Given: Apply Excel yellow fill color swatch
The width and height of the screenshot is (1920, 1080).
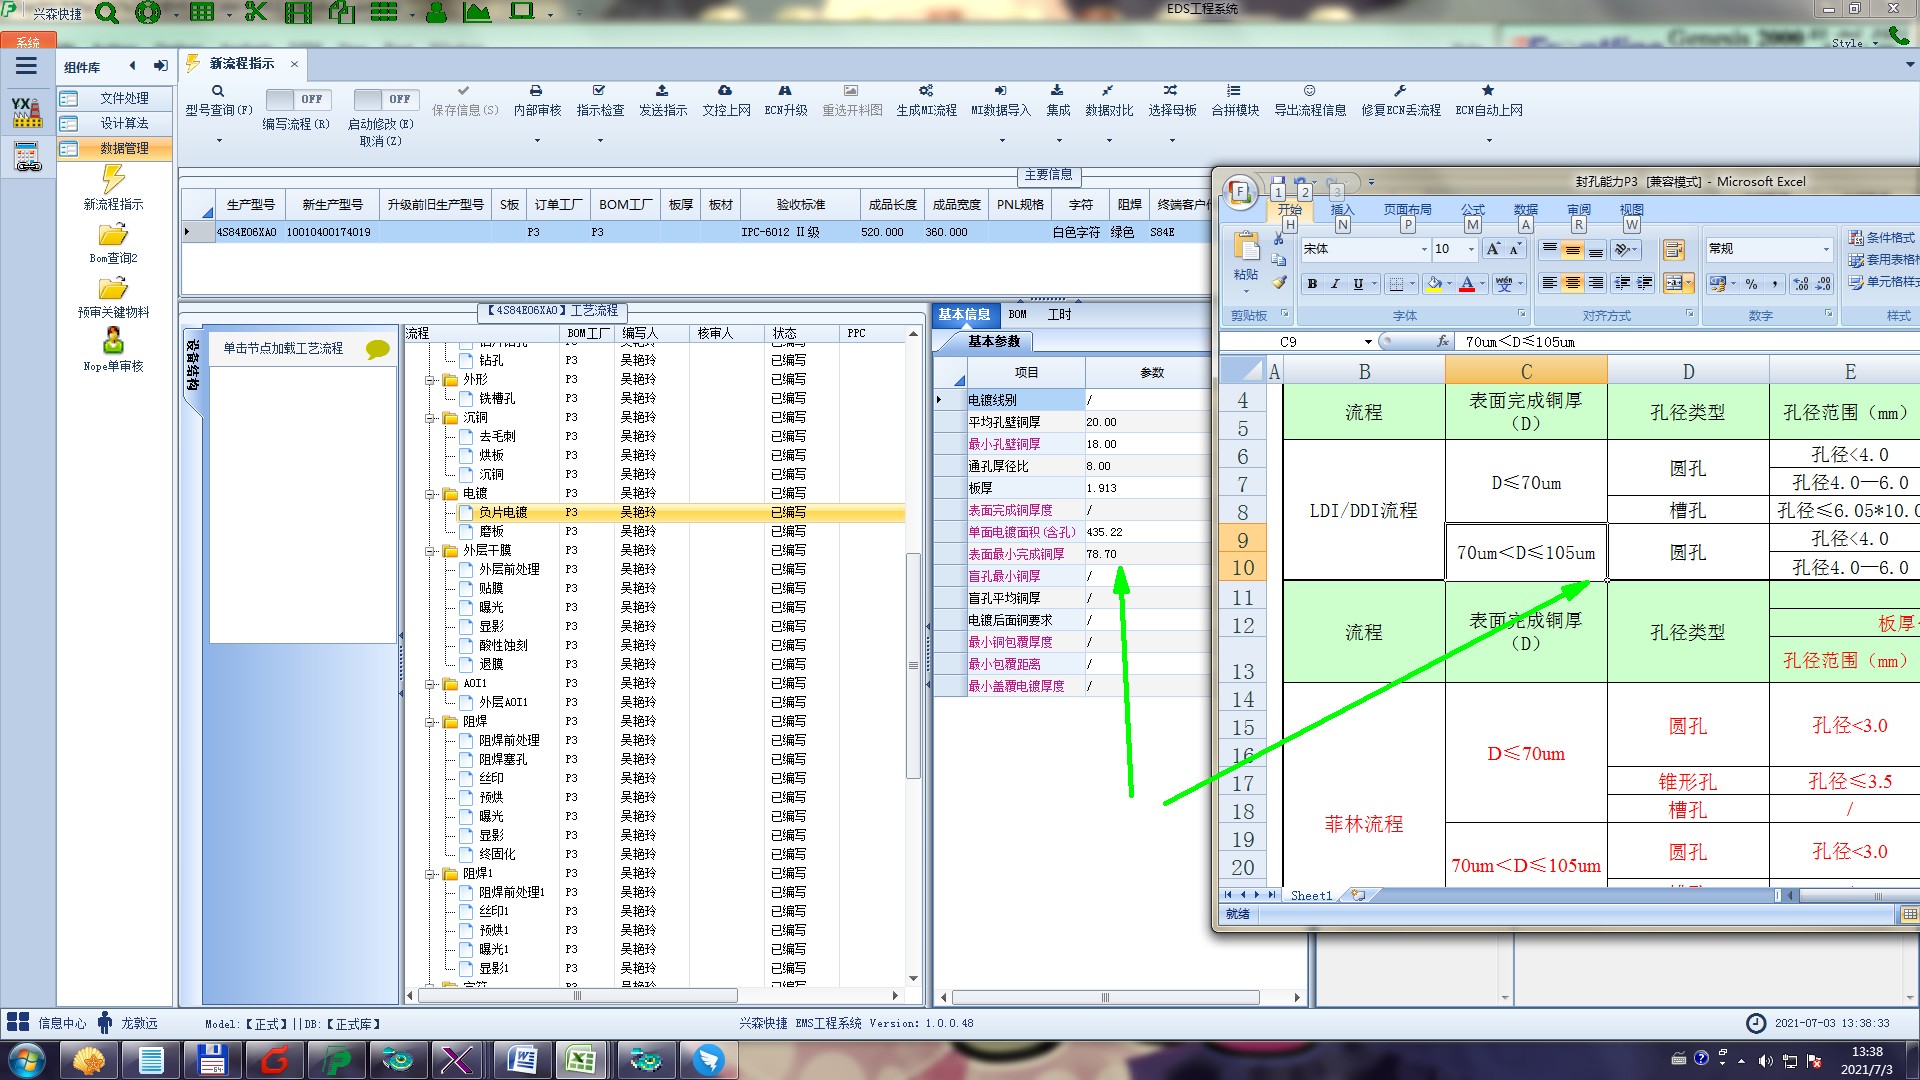Looking at the screenshot, I should pyautogui.click(x=1434, y=284).
